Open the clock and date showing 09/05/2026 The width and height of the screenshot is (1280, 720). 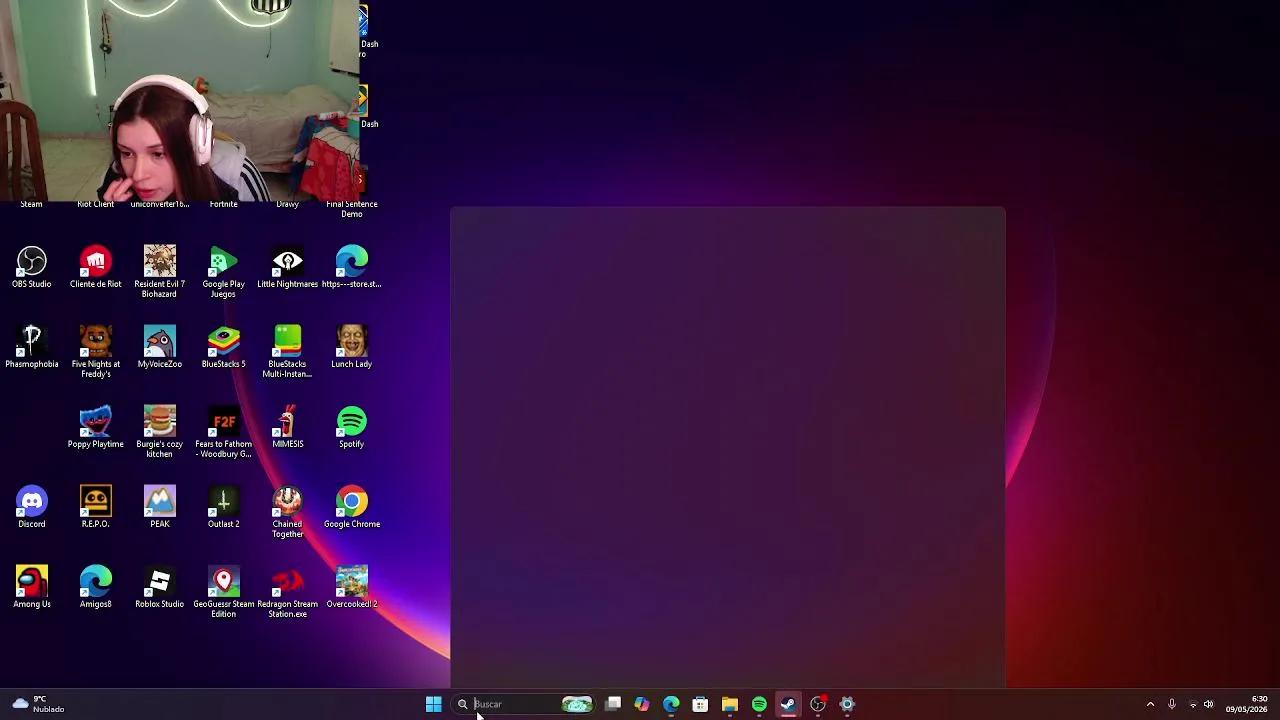click(1246, 704)
